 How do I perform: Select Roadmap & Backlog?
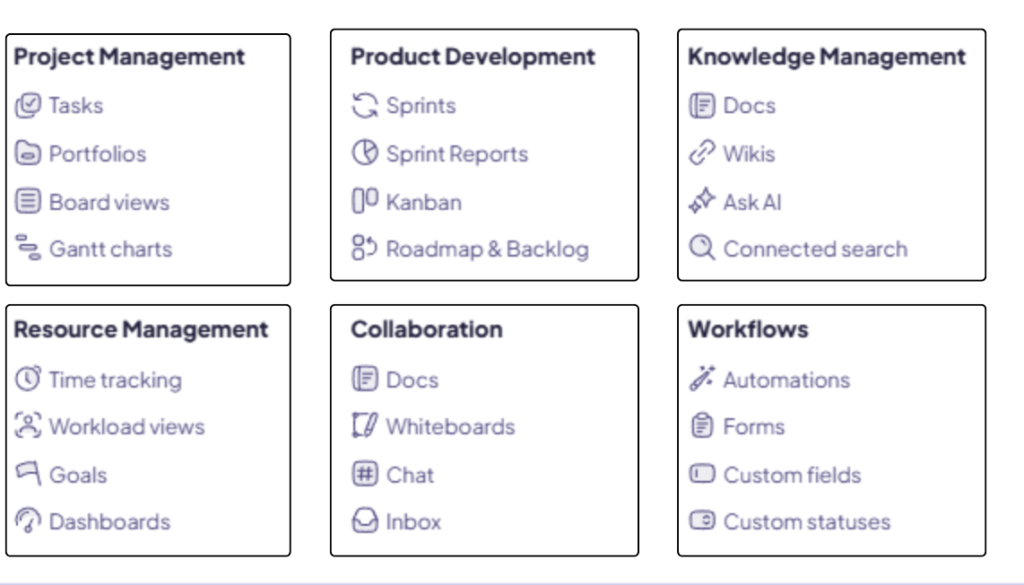(487, 249)
